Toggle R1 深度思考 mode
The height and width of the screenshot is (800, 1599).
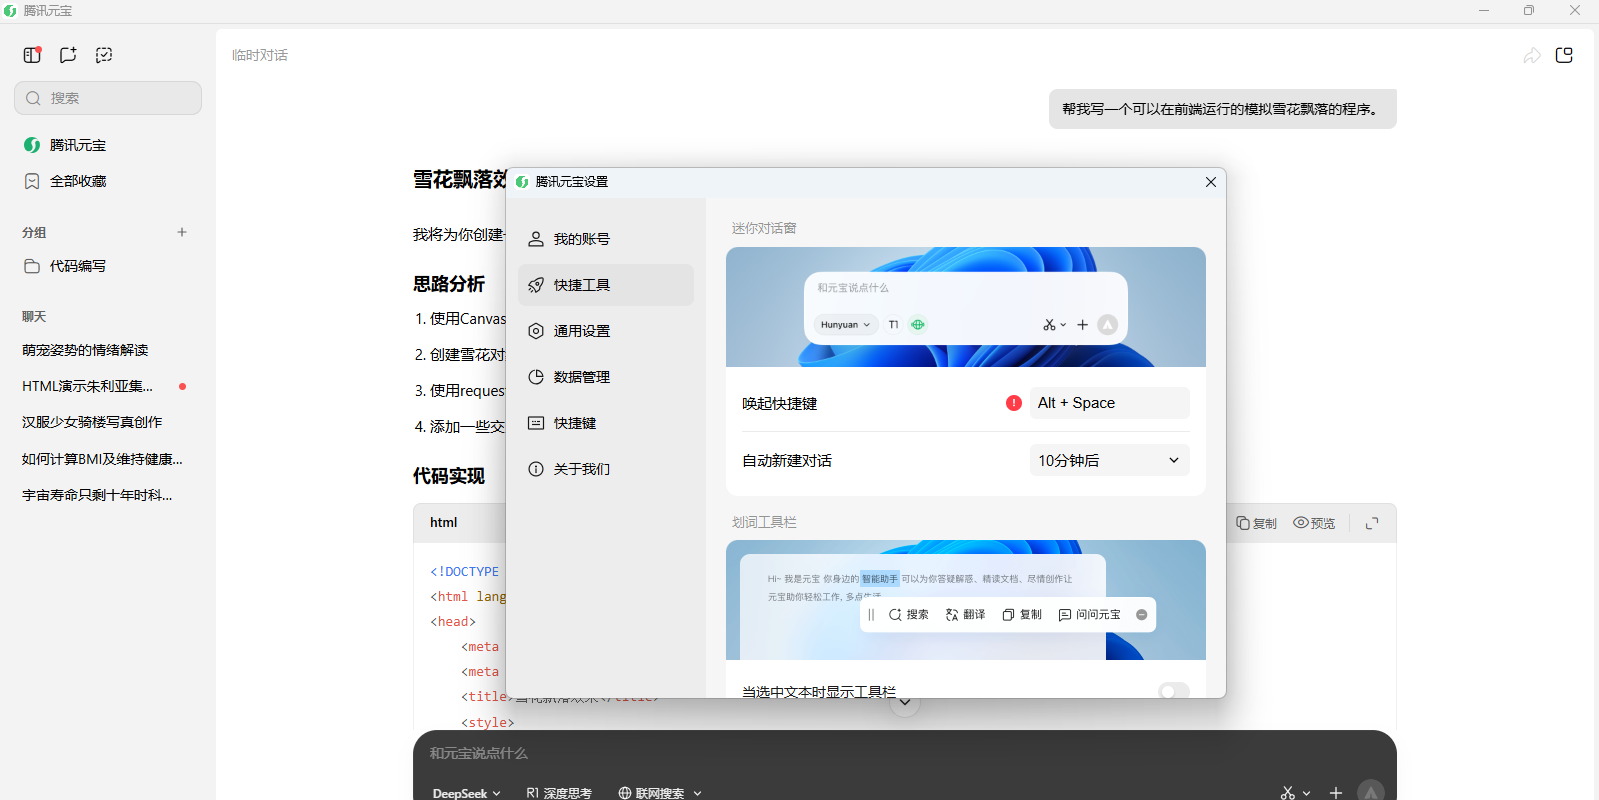559,793
